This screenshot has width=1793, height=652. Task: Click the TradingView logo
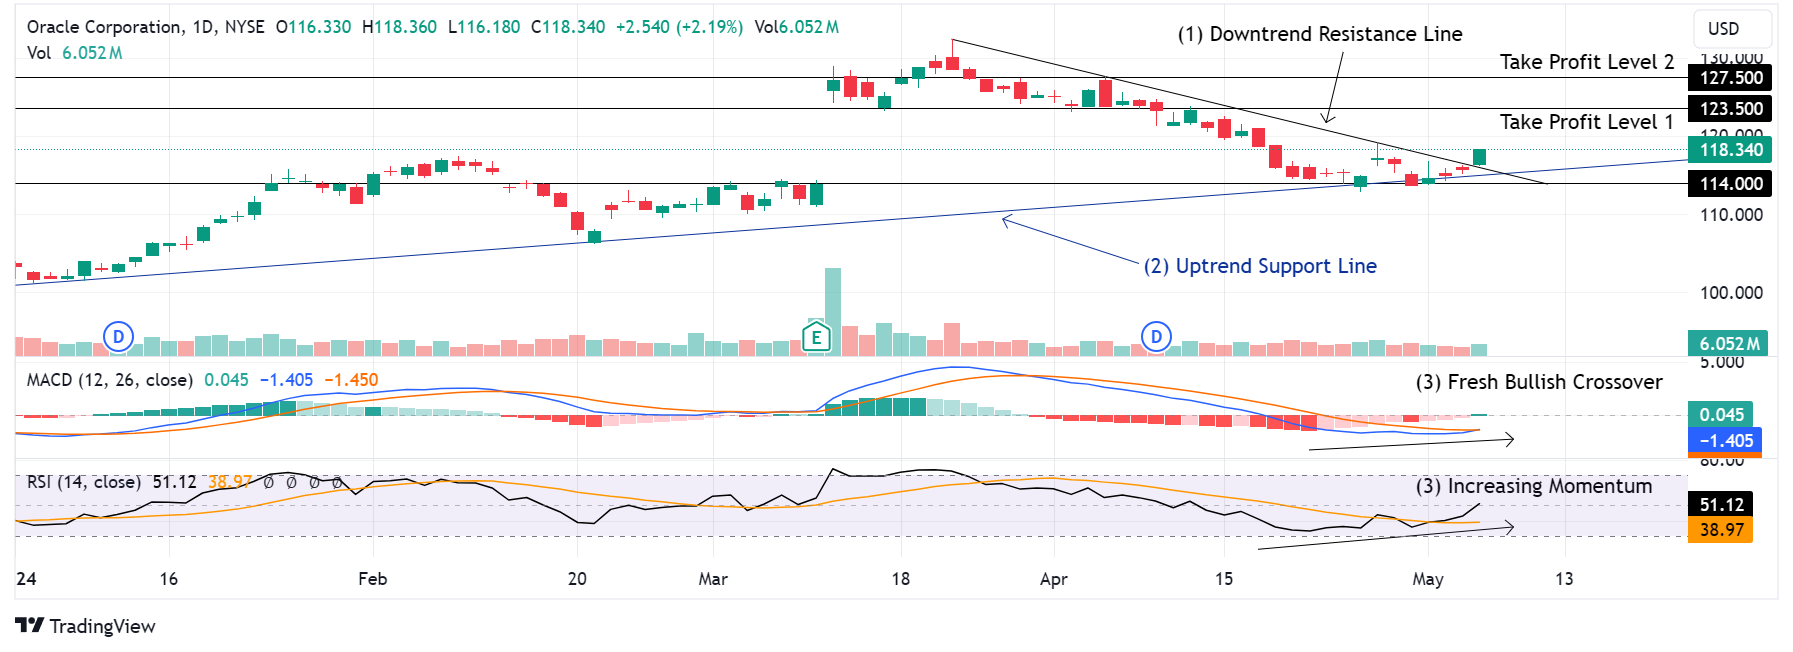pos(86,626)
